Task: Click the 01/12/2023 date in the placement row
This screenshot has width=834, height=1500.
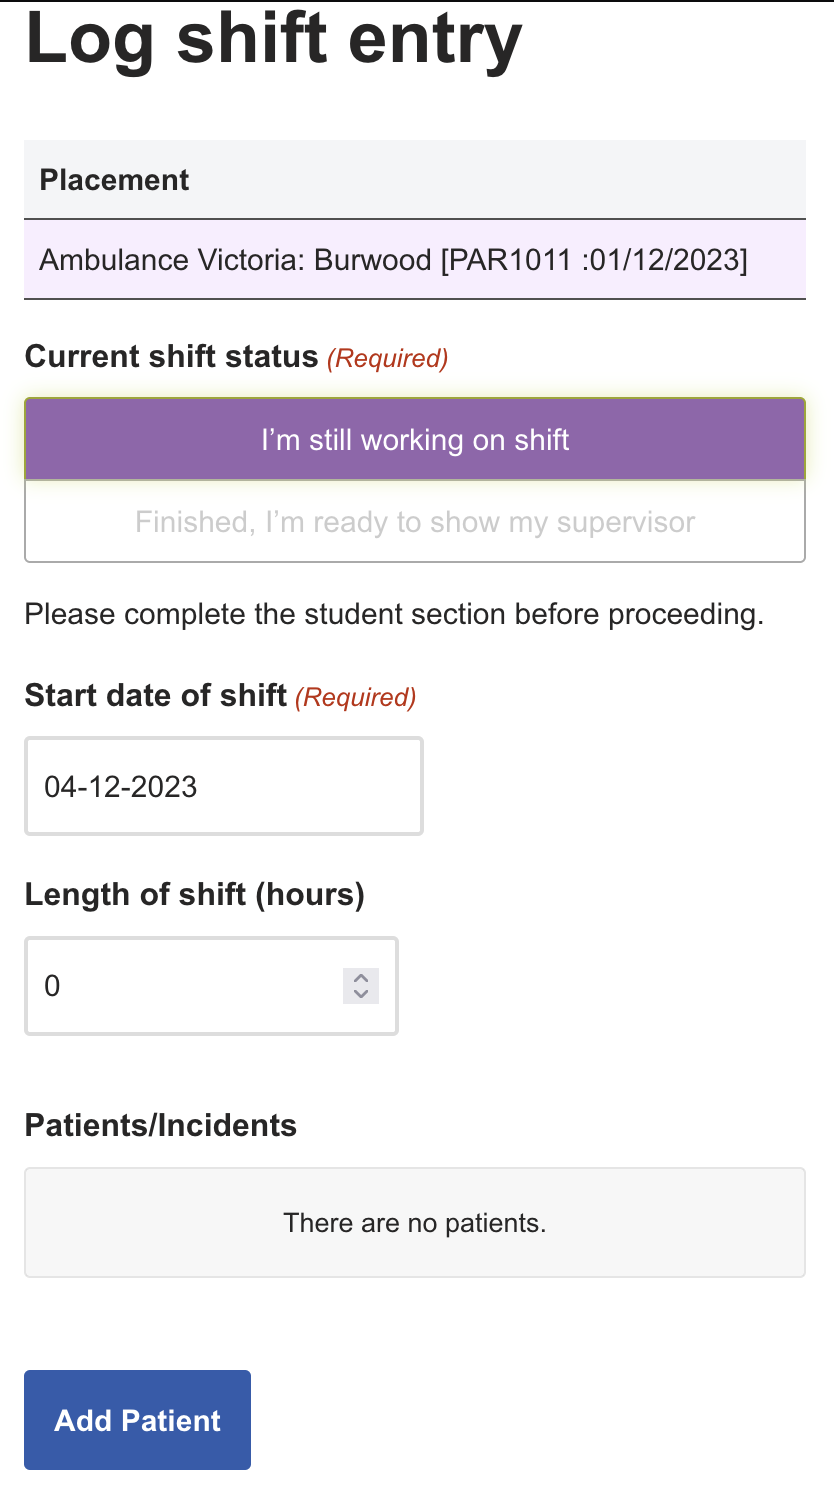Action: click(x=667, y=260)
